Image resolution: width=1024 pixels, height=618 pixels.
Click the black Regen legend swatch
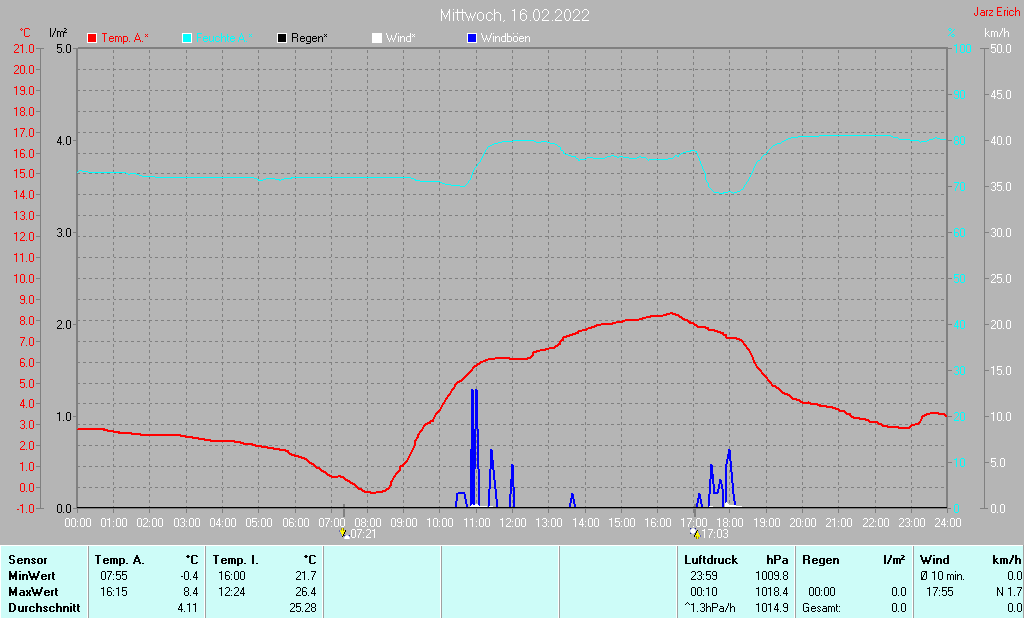(x=282, y=39)
